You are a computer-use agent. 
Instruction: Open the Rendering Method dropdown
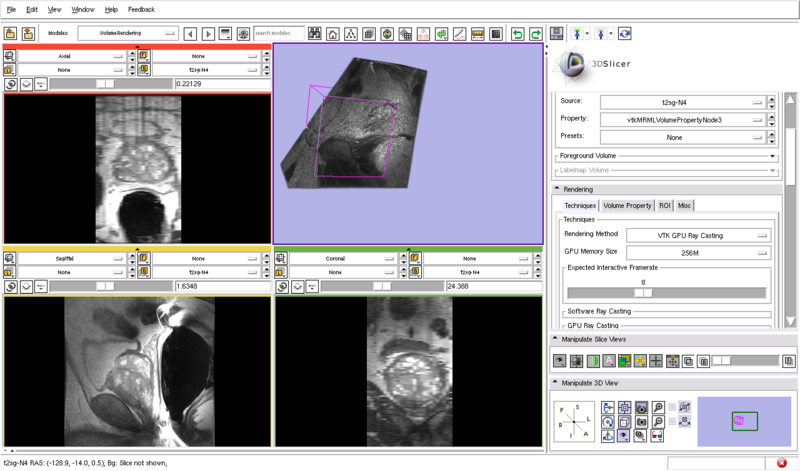[x=698, y=235]
